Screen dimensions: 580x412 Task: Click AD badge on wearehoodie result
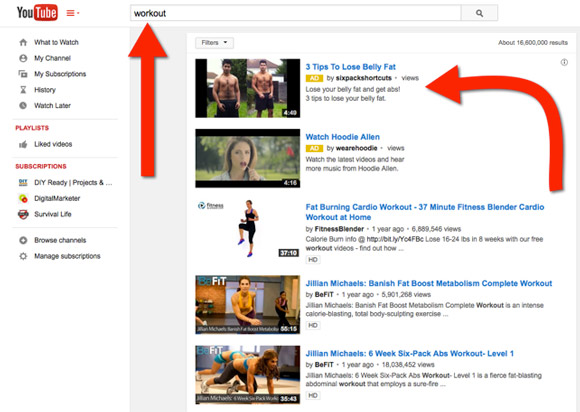[314, 148]
